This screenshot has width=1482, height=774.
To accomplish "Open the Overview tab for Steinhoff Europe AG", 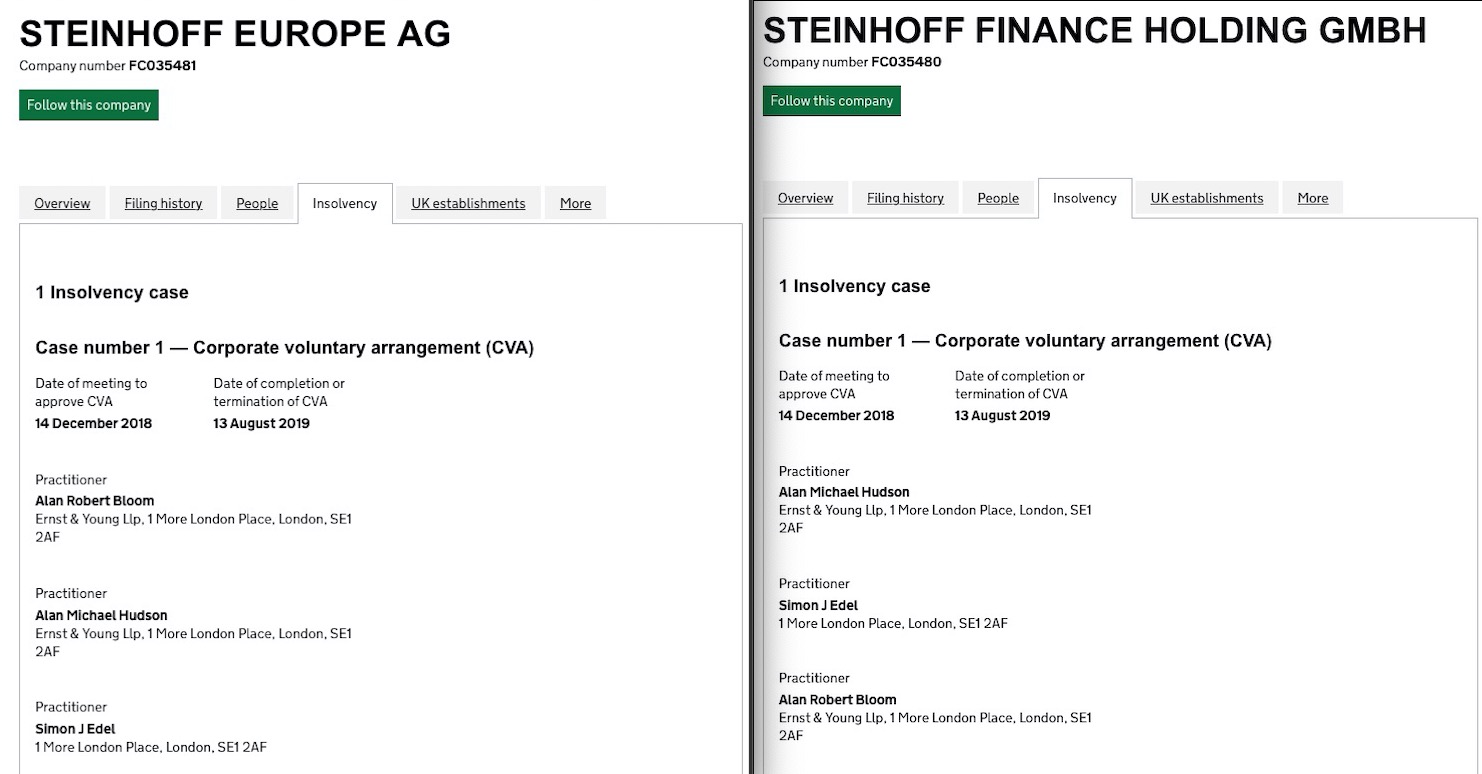I will (x=61, y=203).
